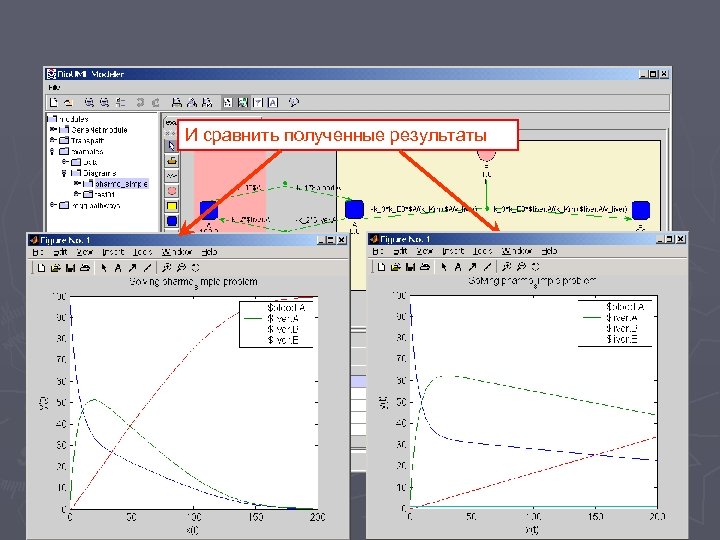720x540 pixels.
Task: Expand the kegg pathways tree node
Action: pyautogui.click(x=53, y=205)
